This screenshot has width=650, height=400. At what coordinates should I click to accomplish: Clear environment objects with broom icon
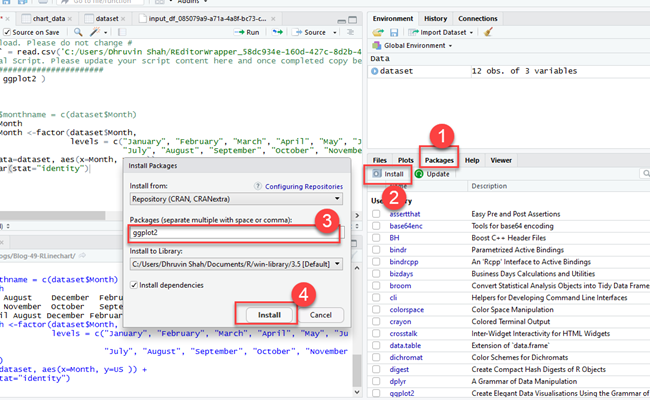pos(488,32)
